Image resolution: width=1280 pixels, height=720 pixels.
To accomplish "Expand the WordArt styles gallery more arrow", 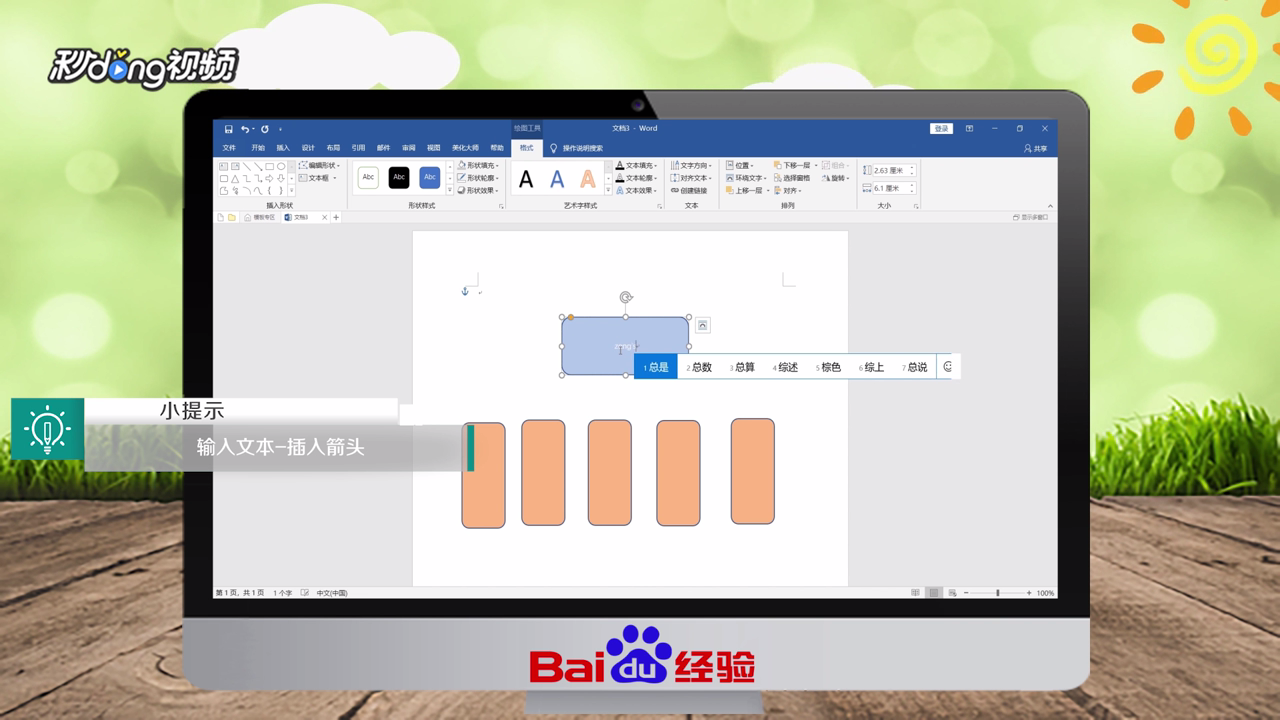I will click(608, 190).
